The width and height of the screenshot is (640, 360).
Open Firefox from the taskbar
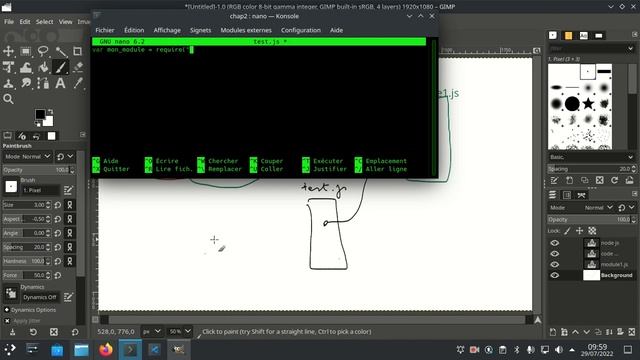click(106, 350)
